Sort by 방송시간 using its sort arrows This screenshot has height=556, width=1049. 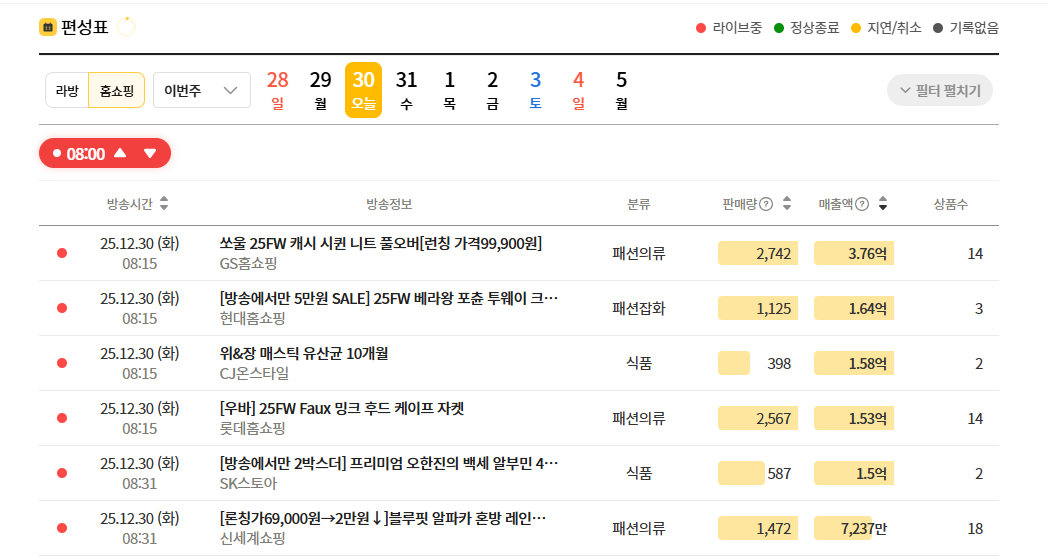click(x=164, y=204)
